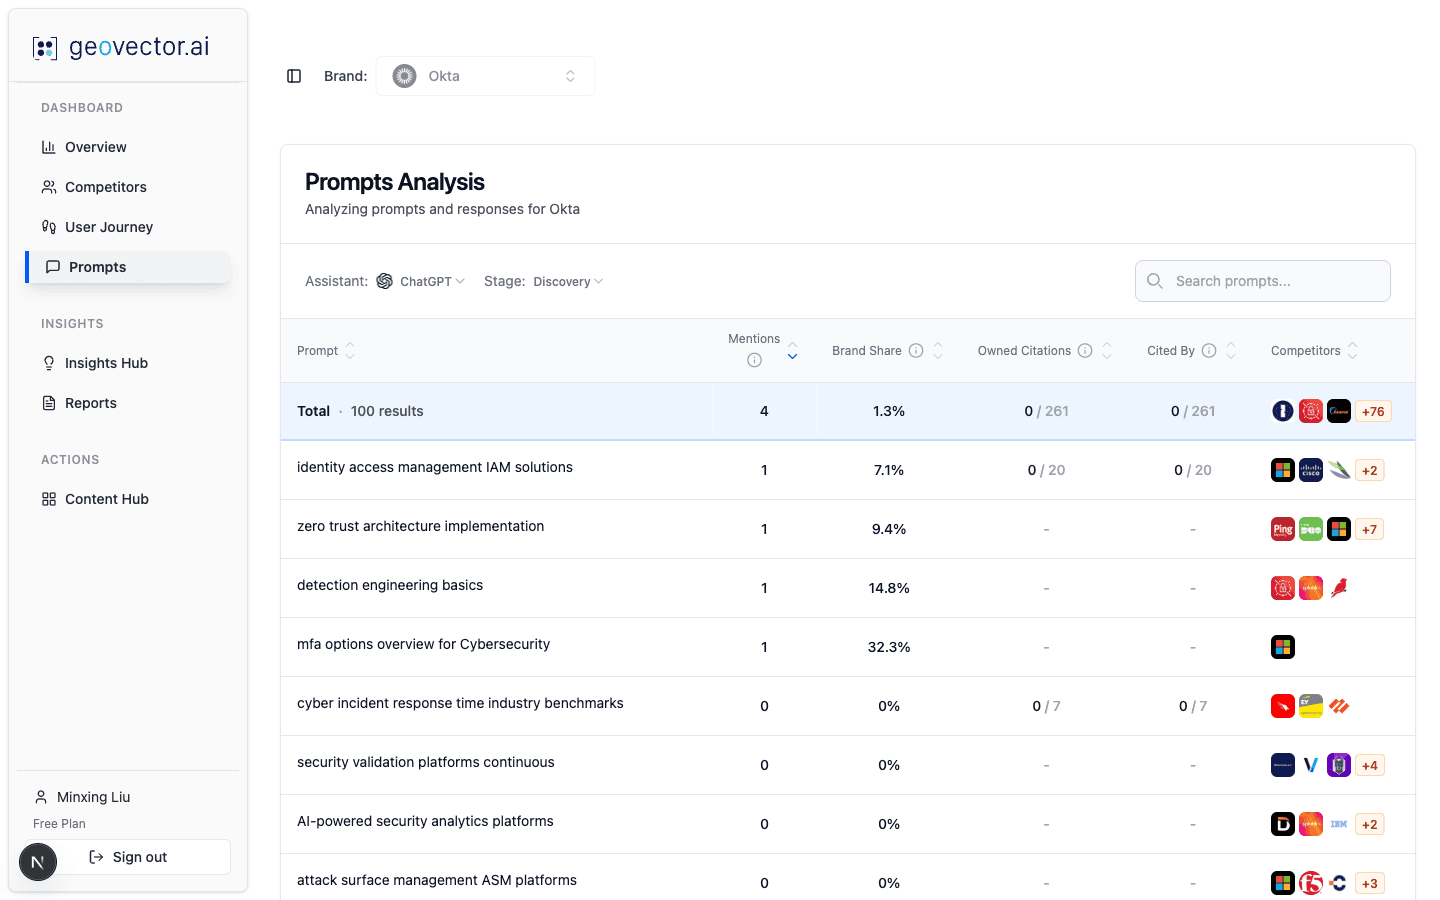Click the search magnifier icon in the search bar
The height and width of the screenshot is (900, 1440).
(1155, 281)
